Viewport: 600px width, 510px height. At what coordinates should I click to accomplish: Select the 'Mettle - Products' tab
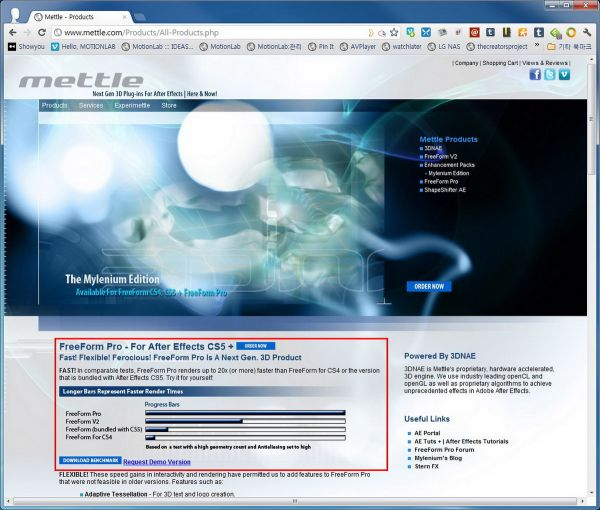coord(80,17)
